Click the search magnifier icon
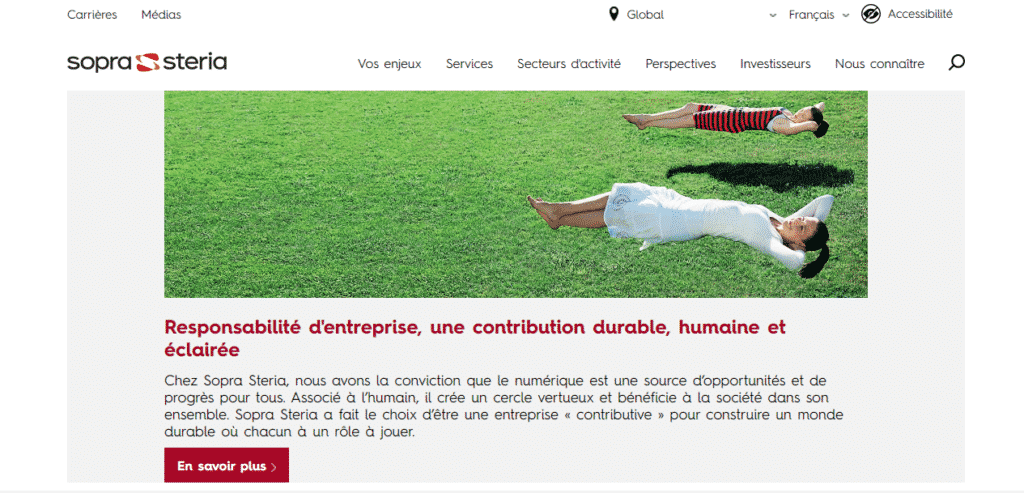 (x=956, y=63)
